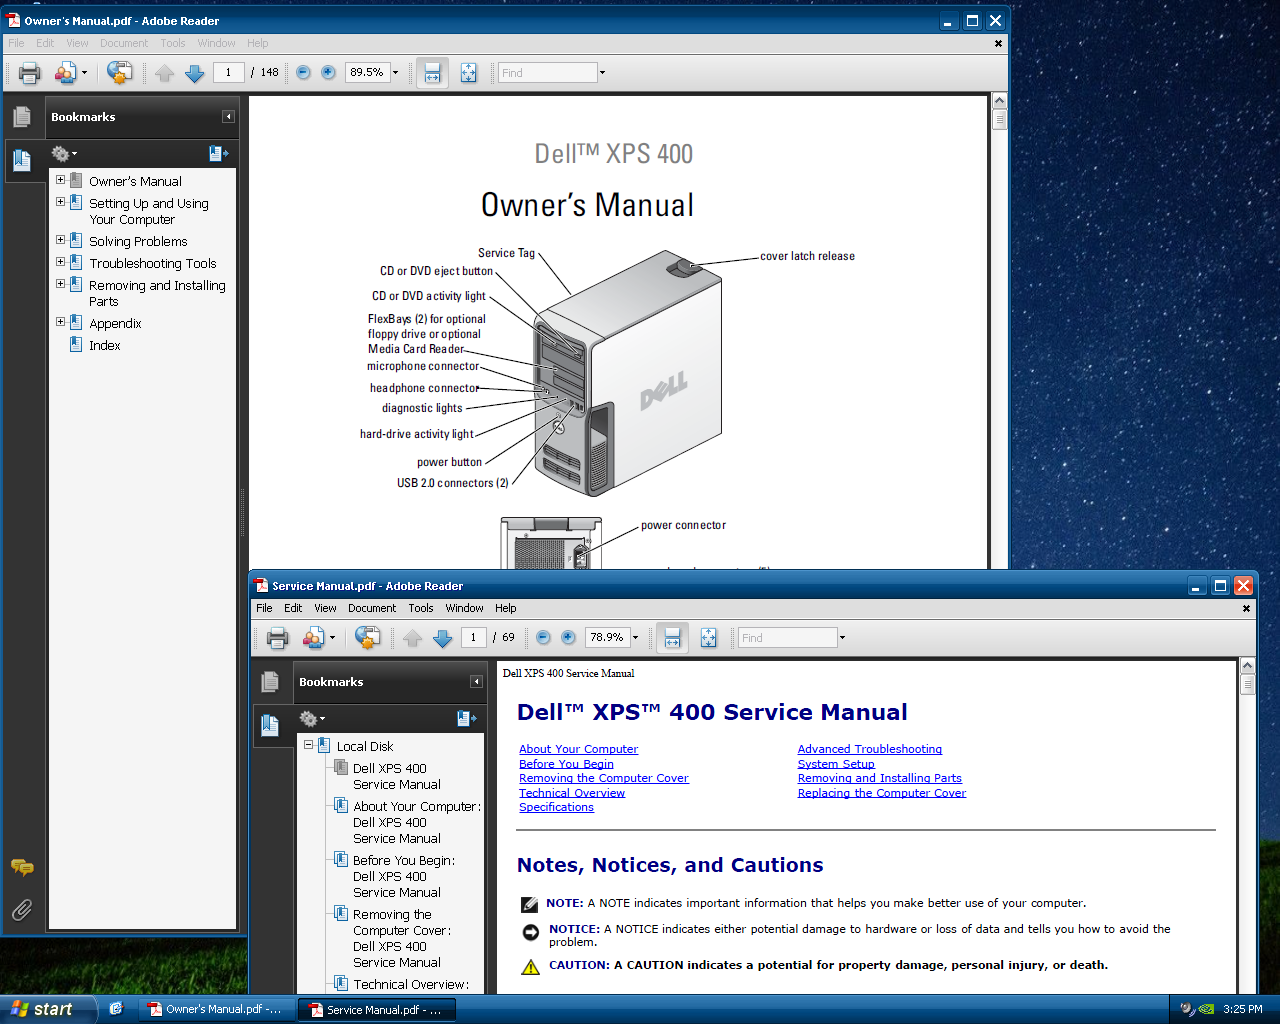Open zoom level dropdown in Service Manual
1280x1024 pixels.
635,637
